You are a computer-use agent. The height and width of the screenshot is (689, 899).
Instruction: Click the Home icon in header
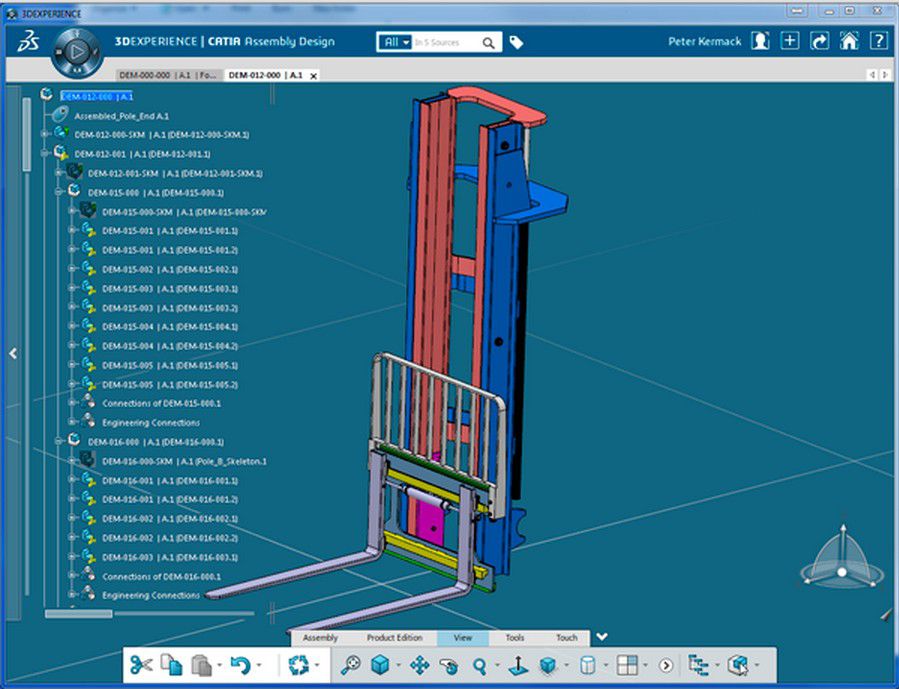[849, 41]
